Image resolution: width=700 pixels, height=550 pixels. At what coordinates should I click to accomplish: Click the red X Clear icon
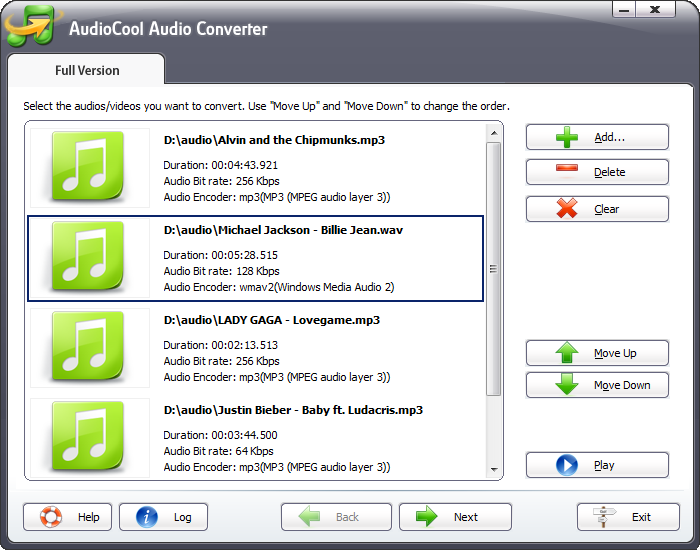coord(567,208)
